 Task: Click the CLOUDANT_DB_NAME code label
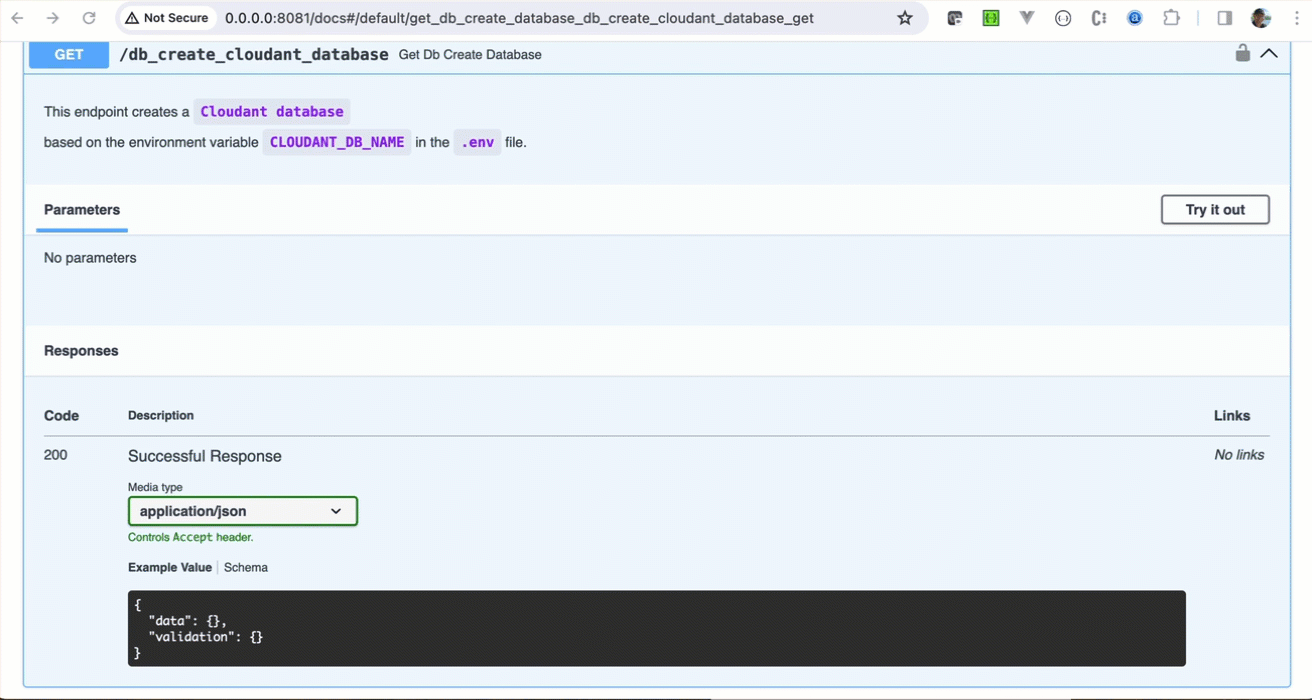pyautogui.click(x=337, y=142)
